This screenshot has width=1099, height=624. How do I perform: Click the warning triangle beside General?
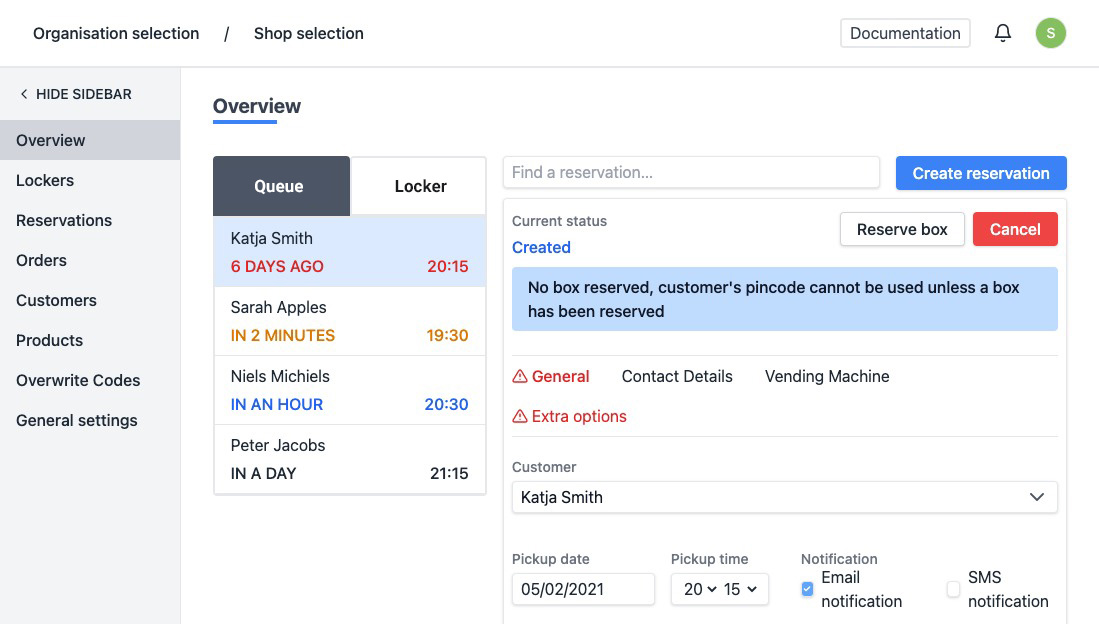520,377
